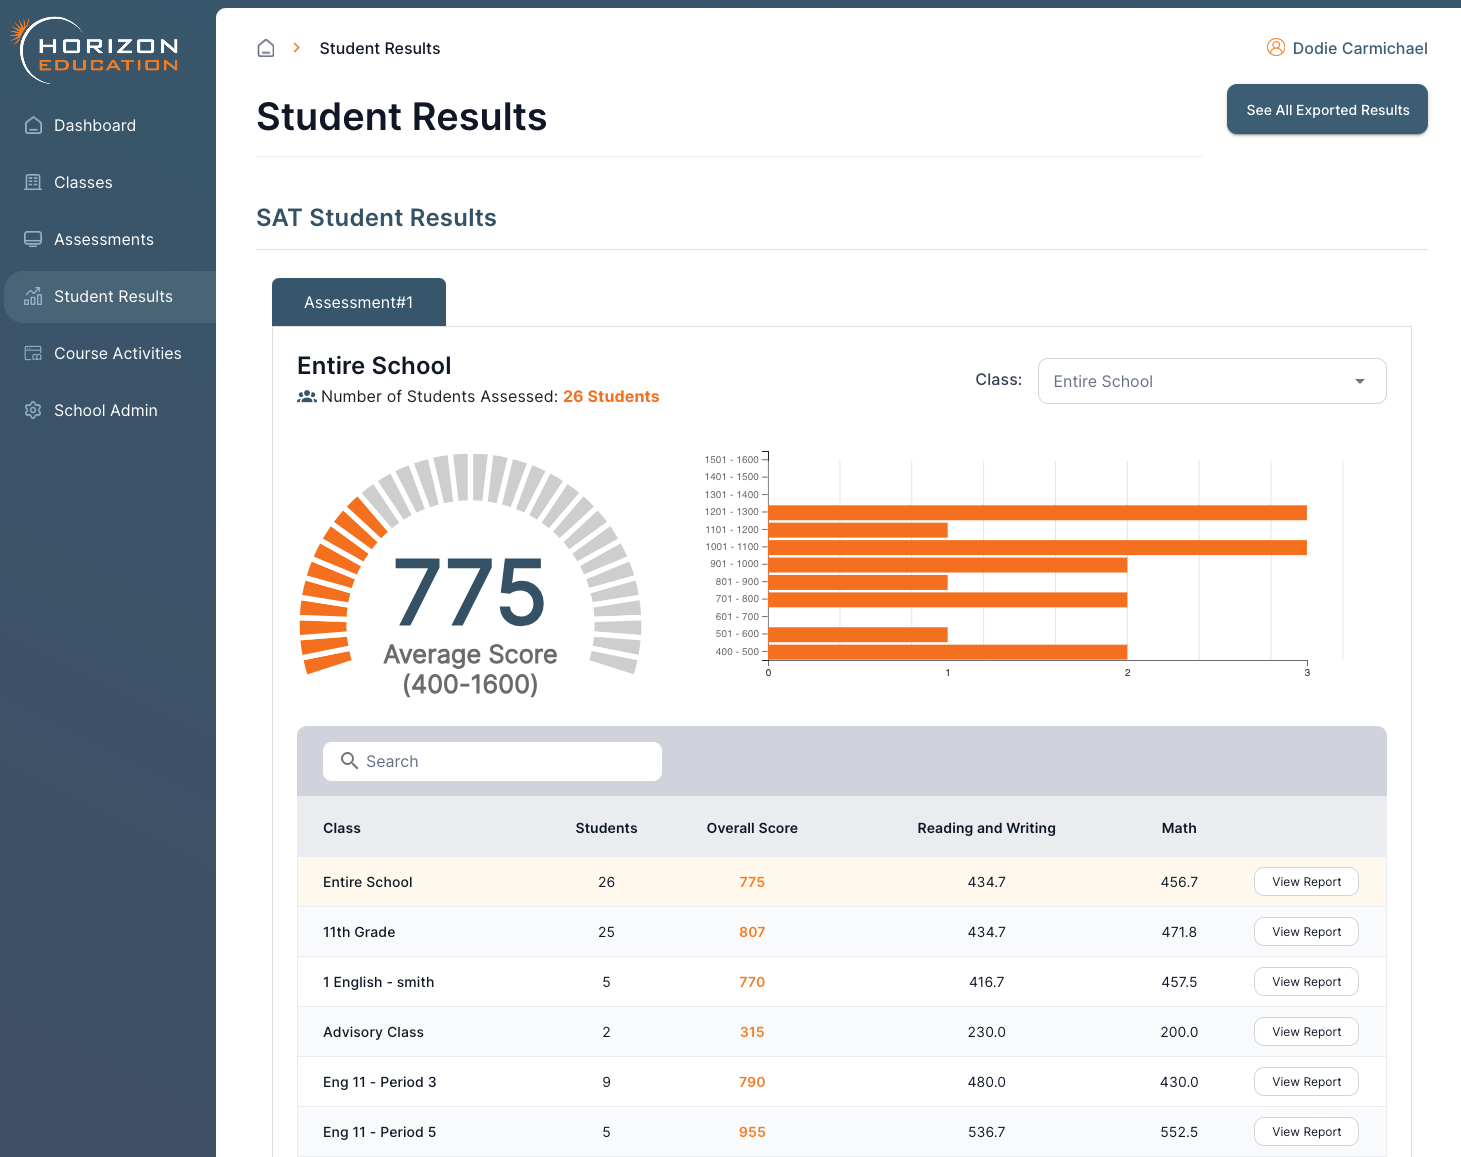
Task: View Report for 11th Grade
Action: coord(1306,932)
